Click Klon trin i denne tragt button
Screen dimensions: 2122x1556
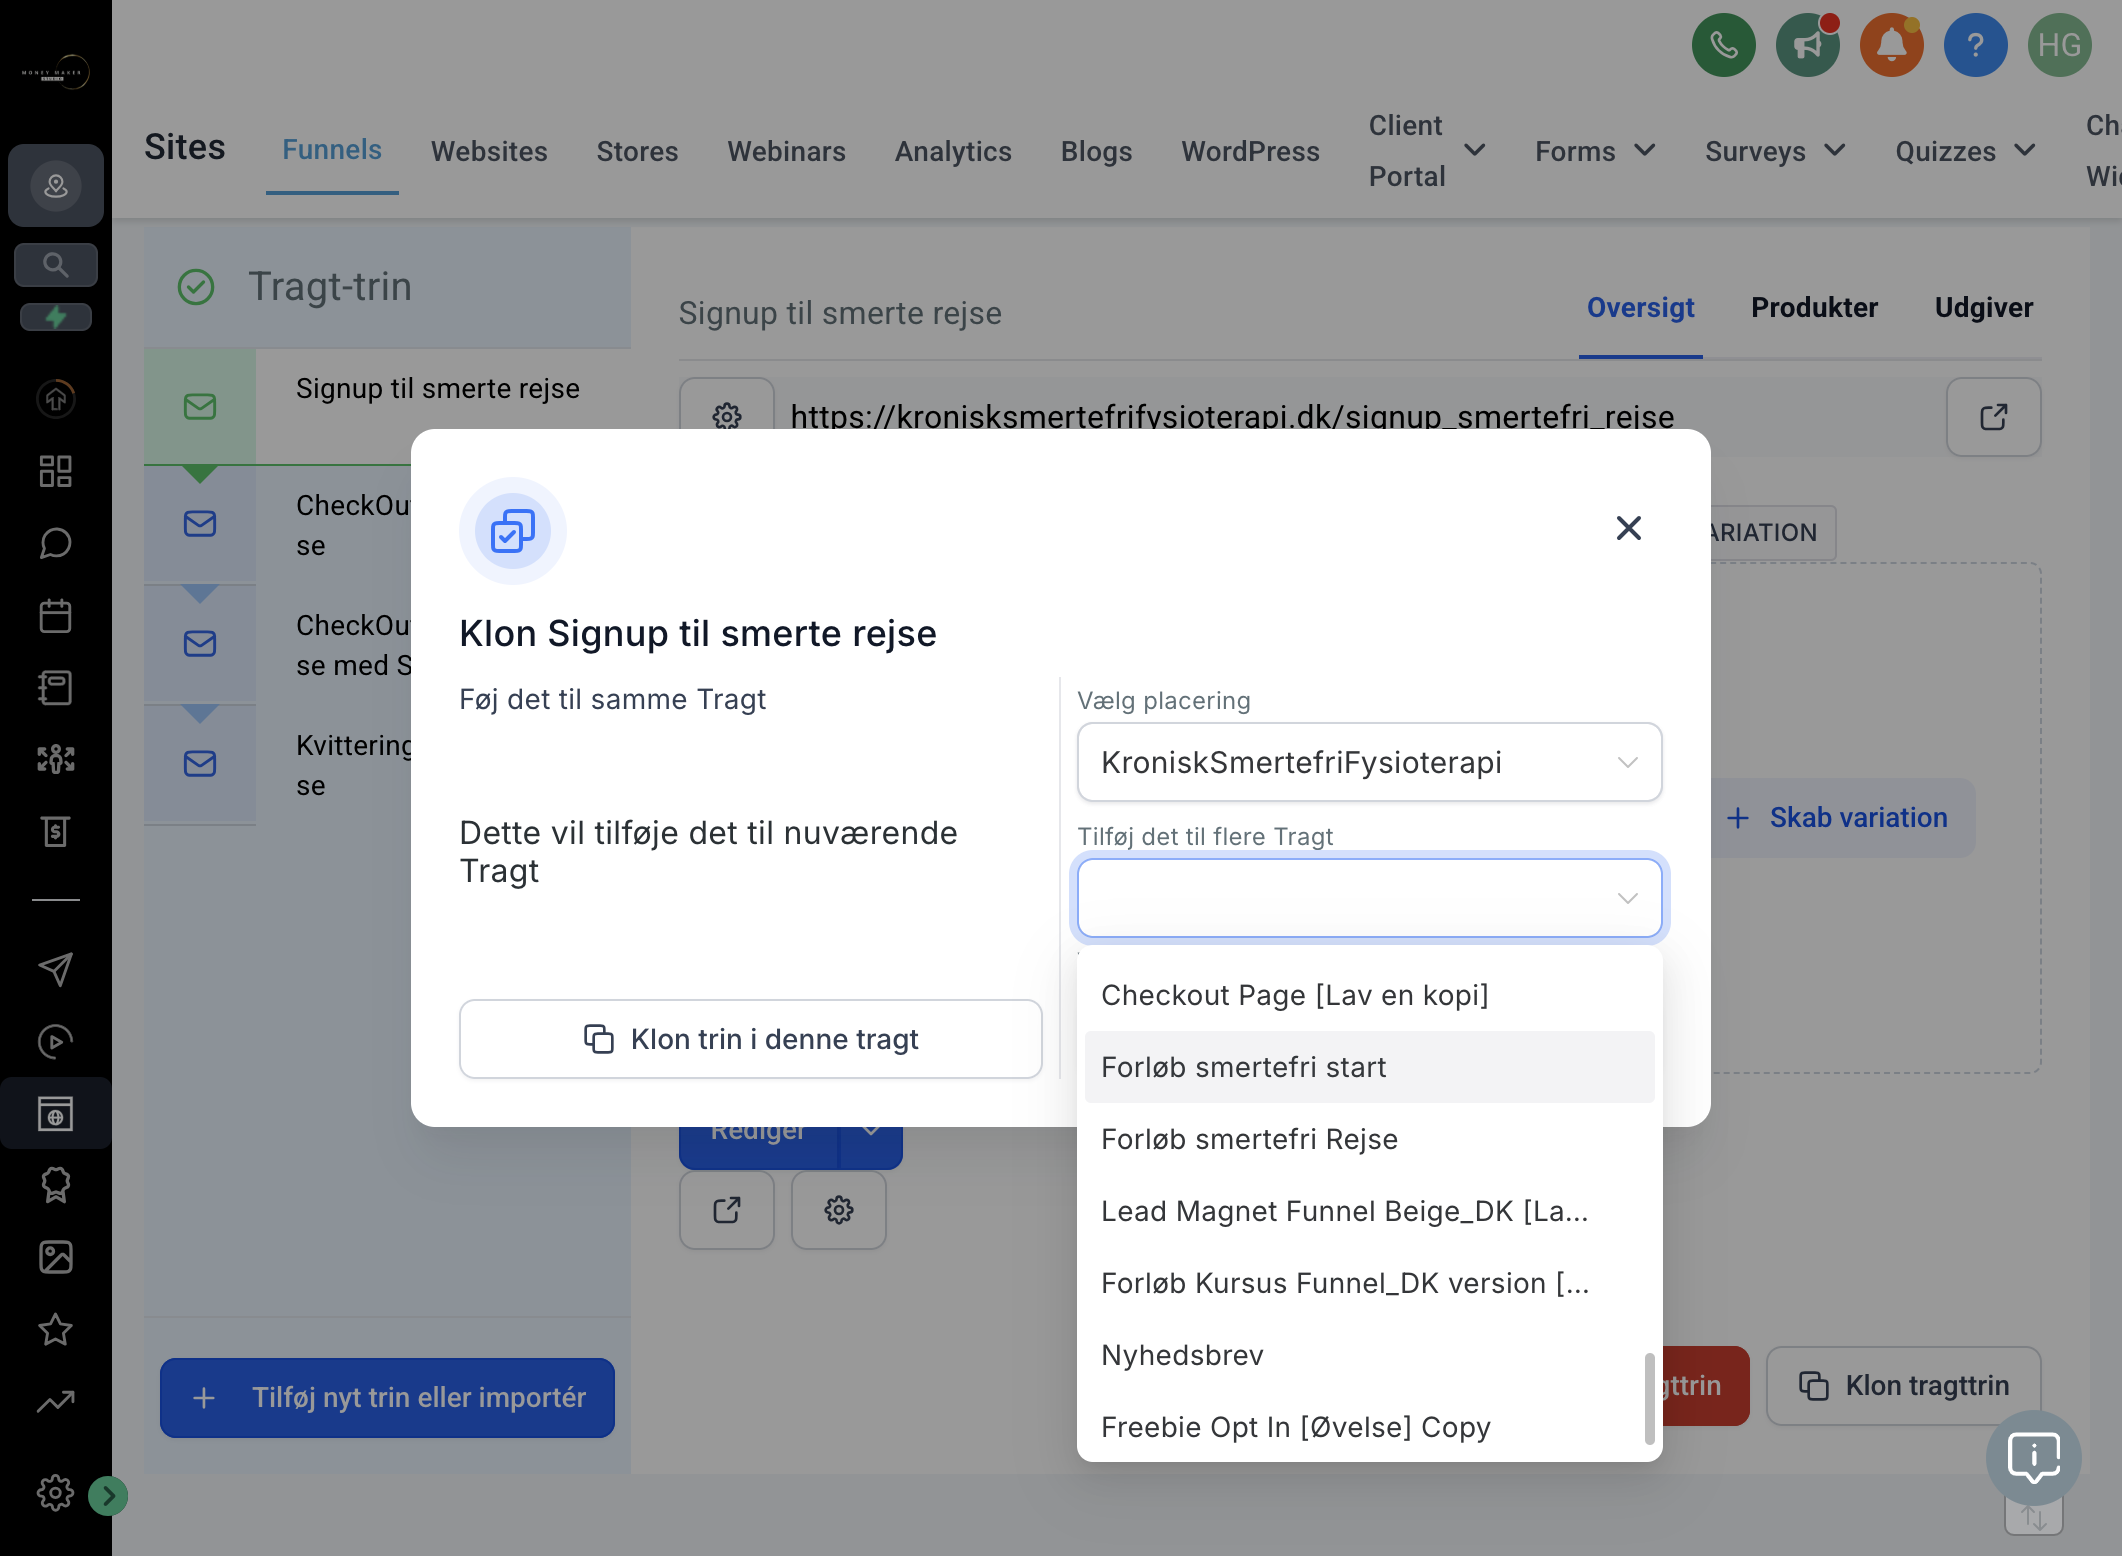(x=750, y=1039)
